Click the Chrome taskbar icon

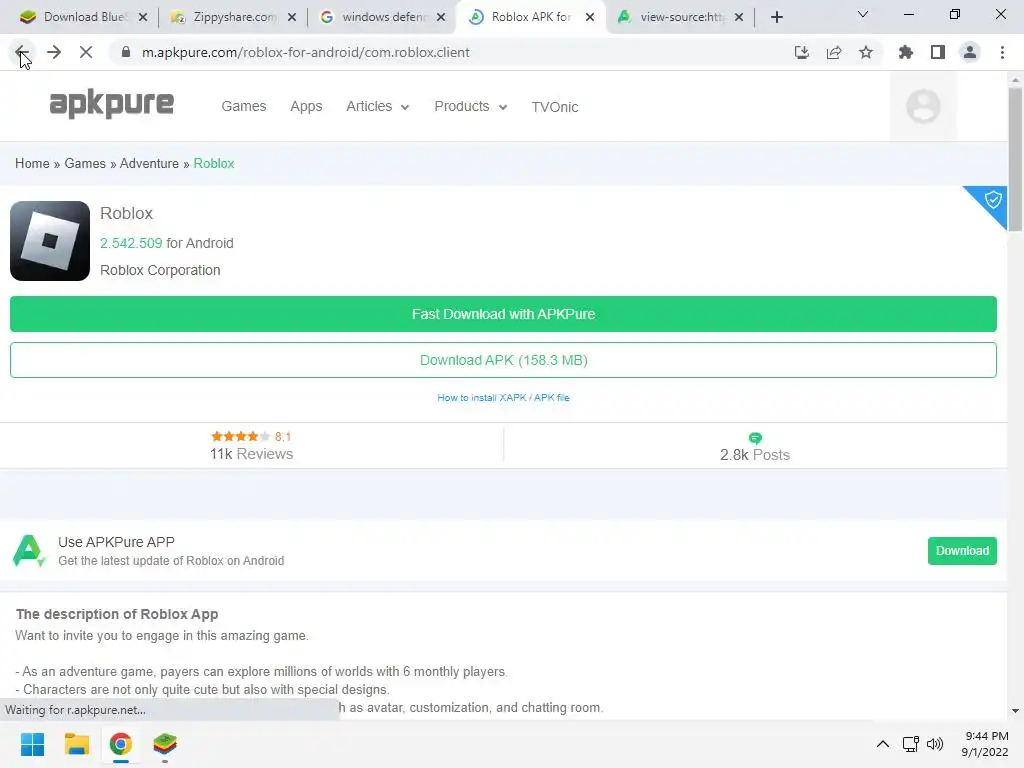coord(120,744)
